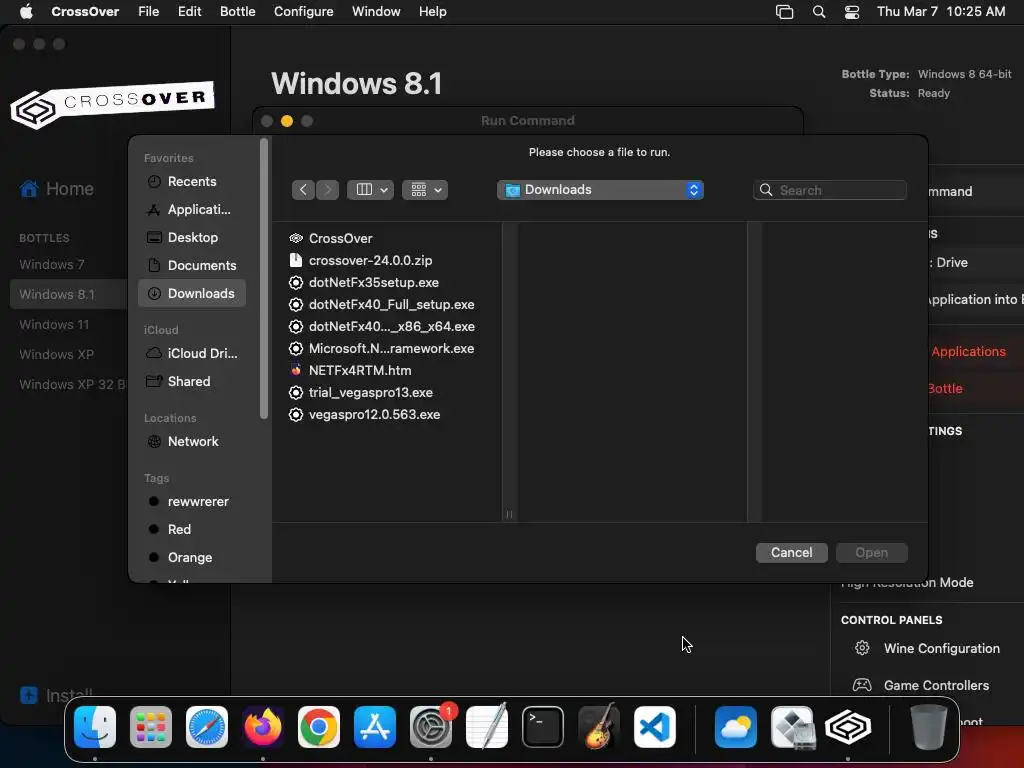Open the item grouping dropdown
This screenshot has width=1024, height=768.
point(425,189)
